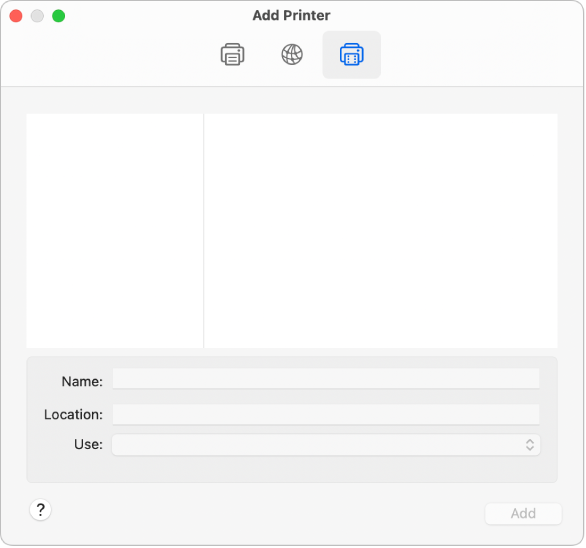Click the gray minimize window button
This screenshot has width=586, height=548.
coord(37,16)
